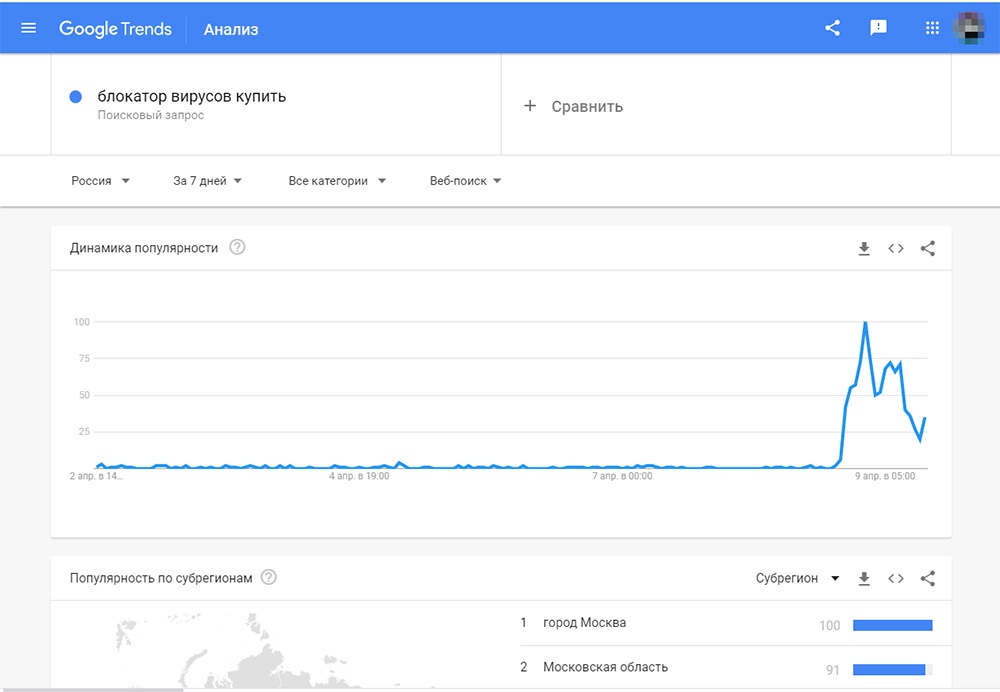
Task: Share the subregion popularity widget
Action: 928,578
